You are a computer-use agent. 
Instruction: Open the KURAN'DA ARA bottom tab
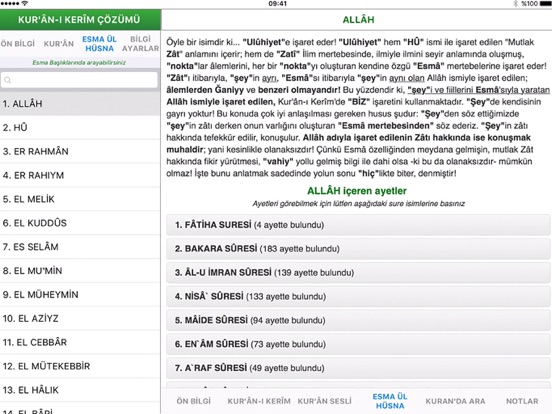455,401
